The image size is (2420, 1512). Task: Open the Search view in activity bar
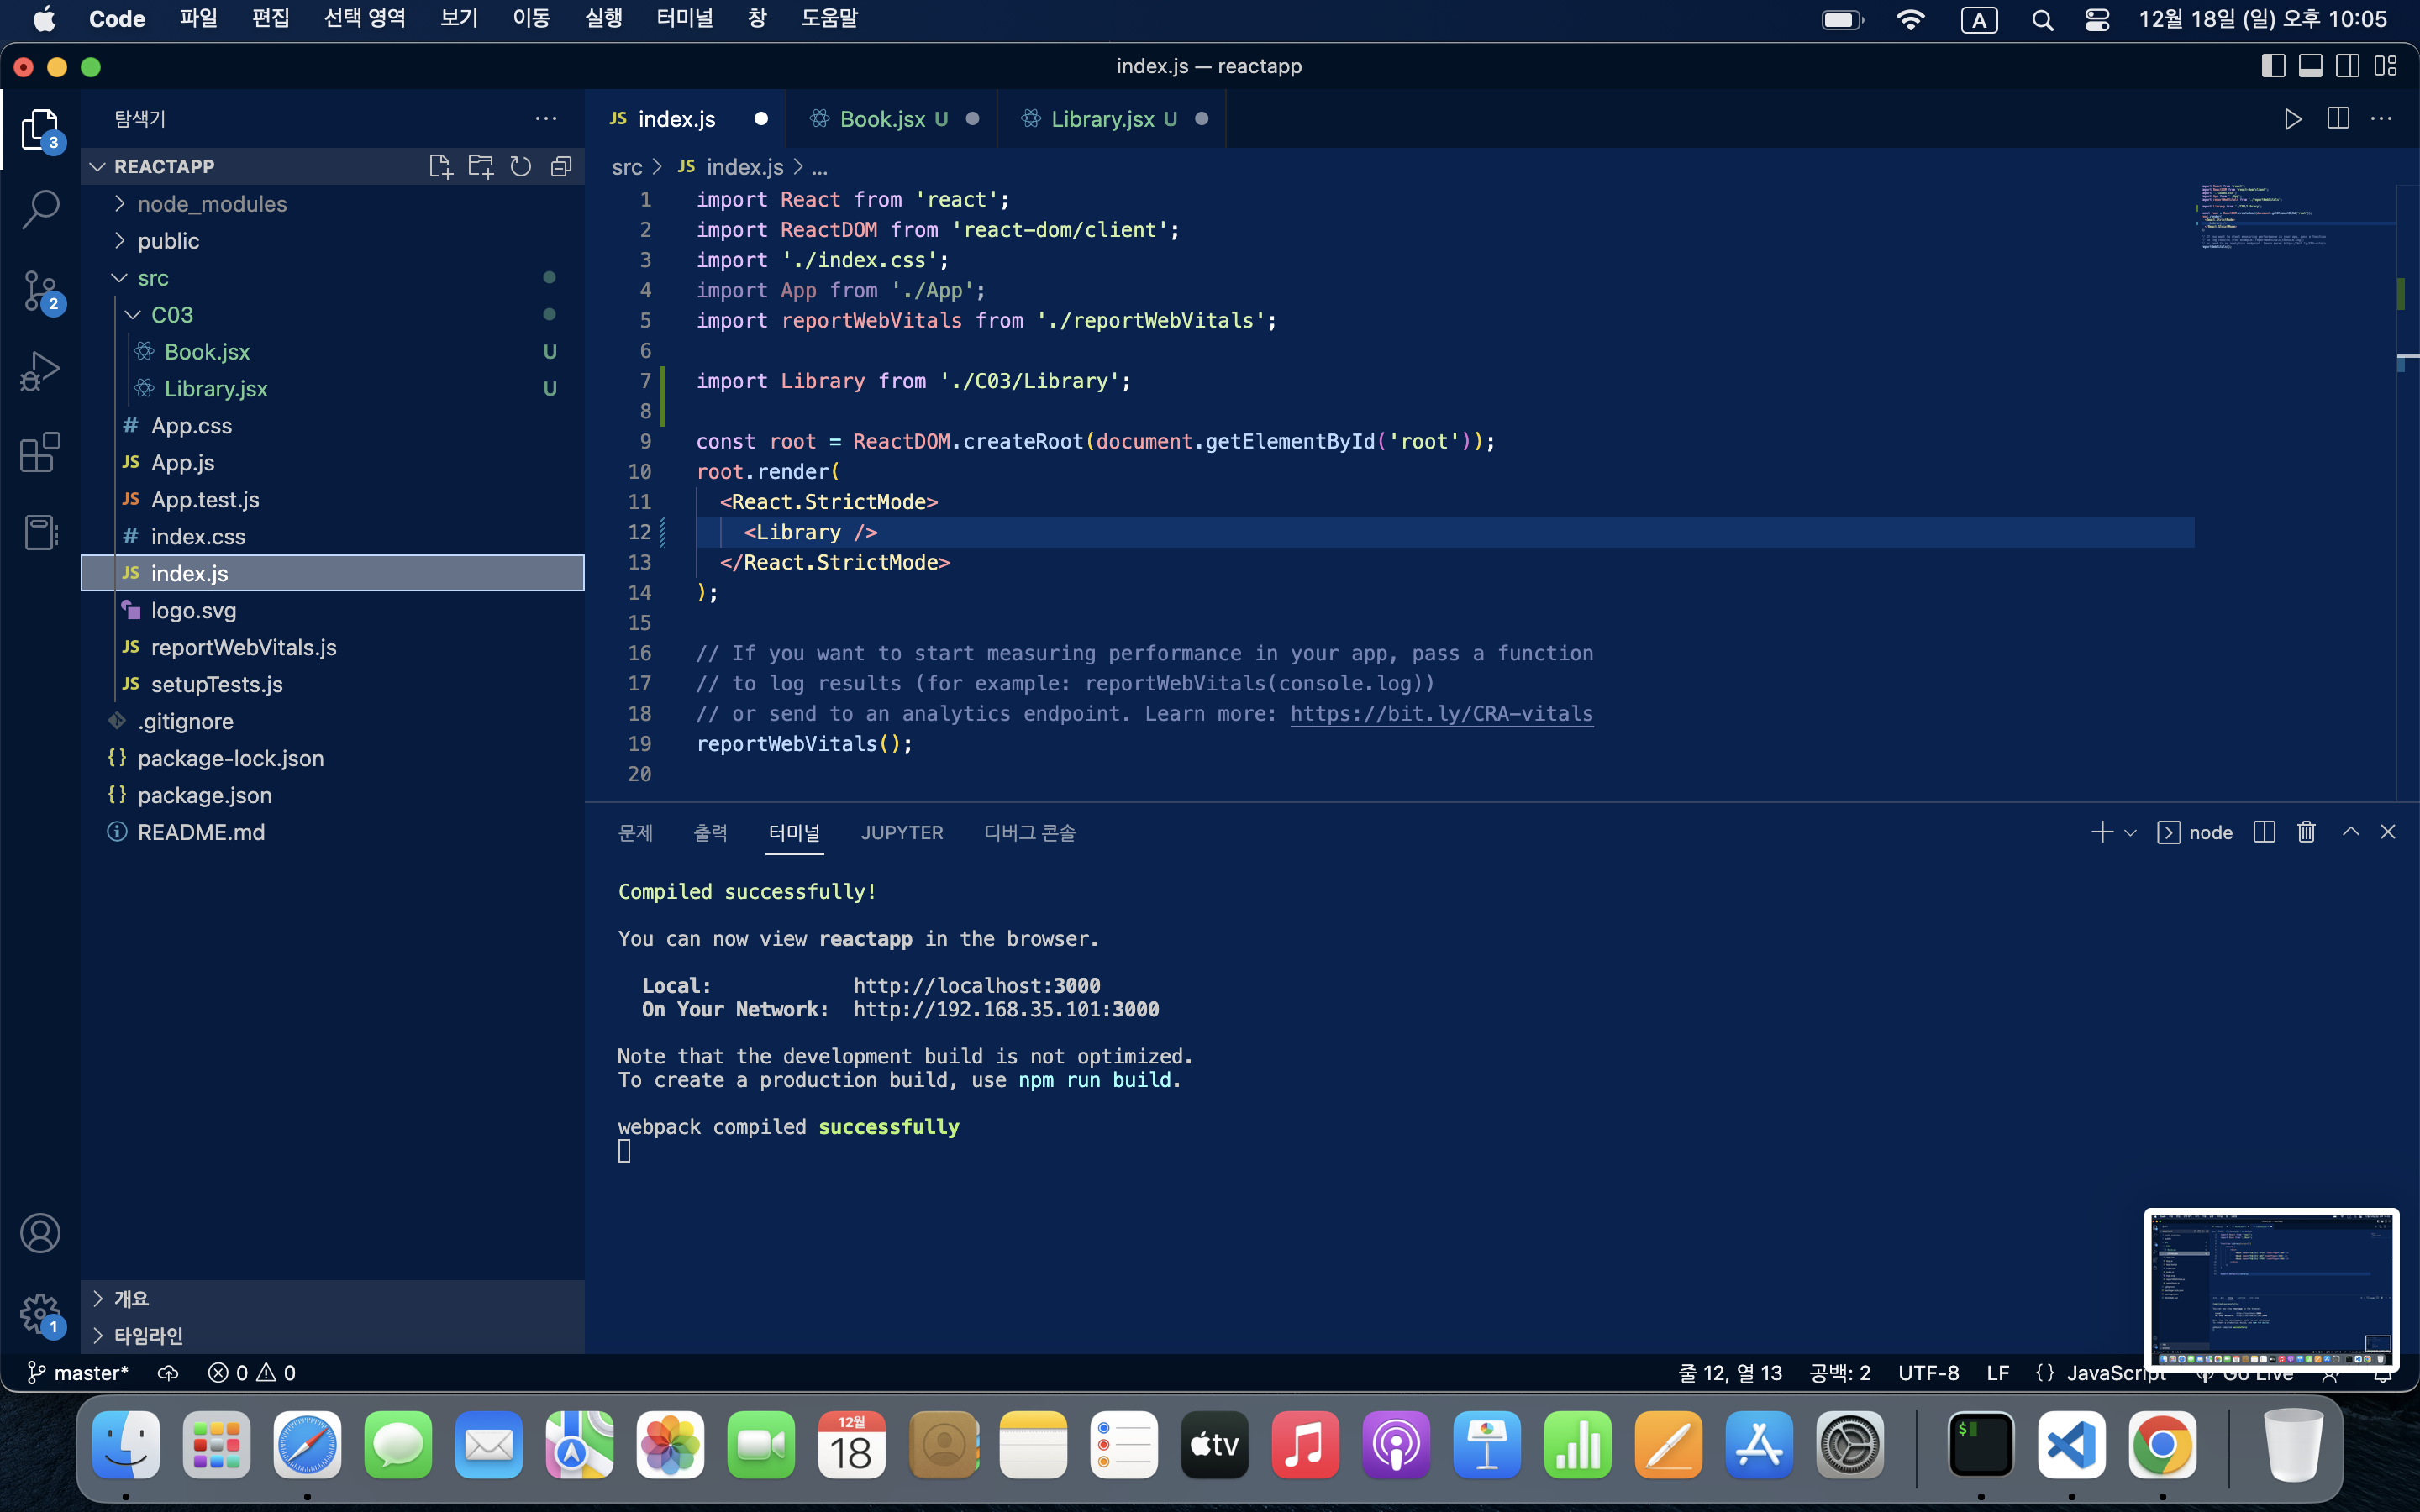click(40, 209)
